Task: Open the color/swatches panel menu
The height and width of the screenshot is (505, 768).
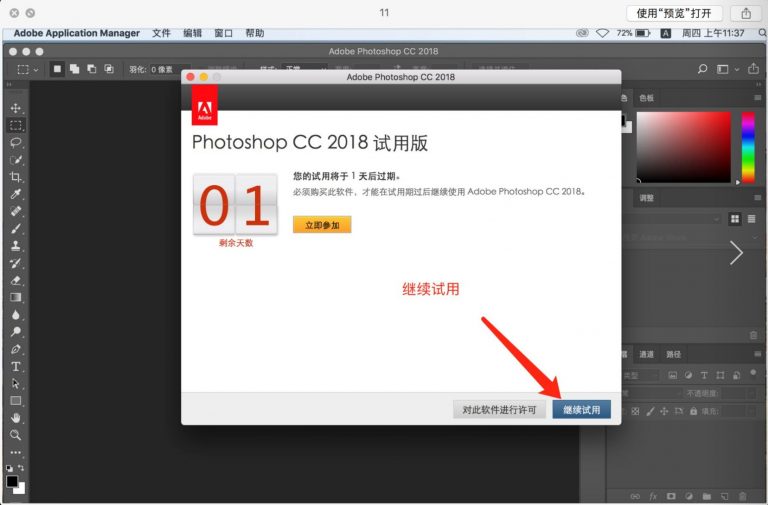Action: (x=757, y=98)
